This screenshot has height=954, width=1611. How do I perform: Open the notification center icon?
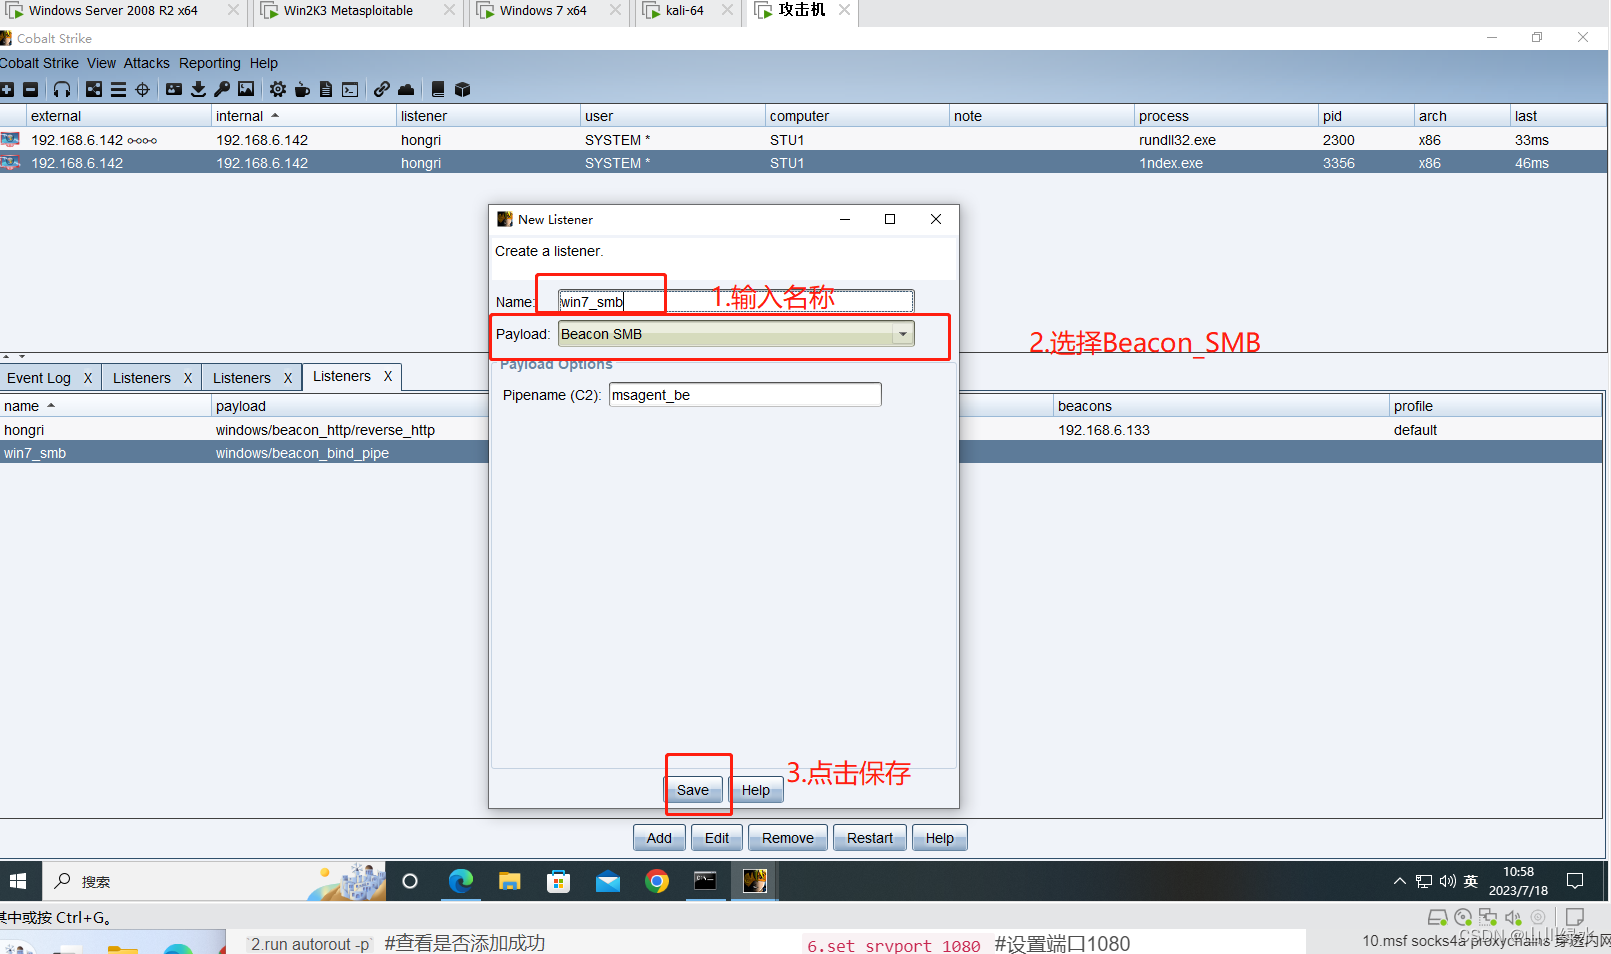tap(1575, 881)
